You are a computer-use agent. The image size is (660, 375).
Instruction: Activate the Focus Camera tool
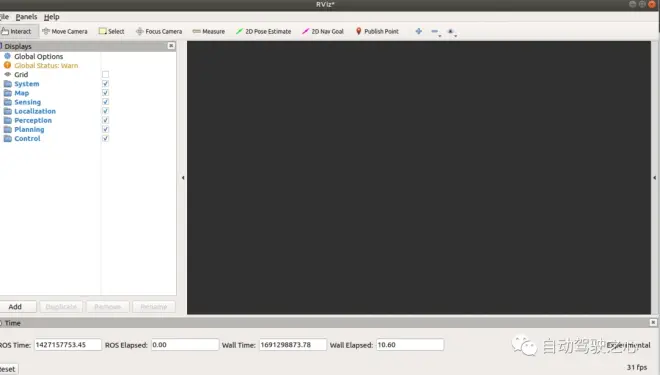(x=159, y=32)
